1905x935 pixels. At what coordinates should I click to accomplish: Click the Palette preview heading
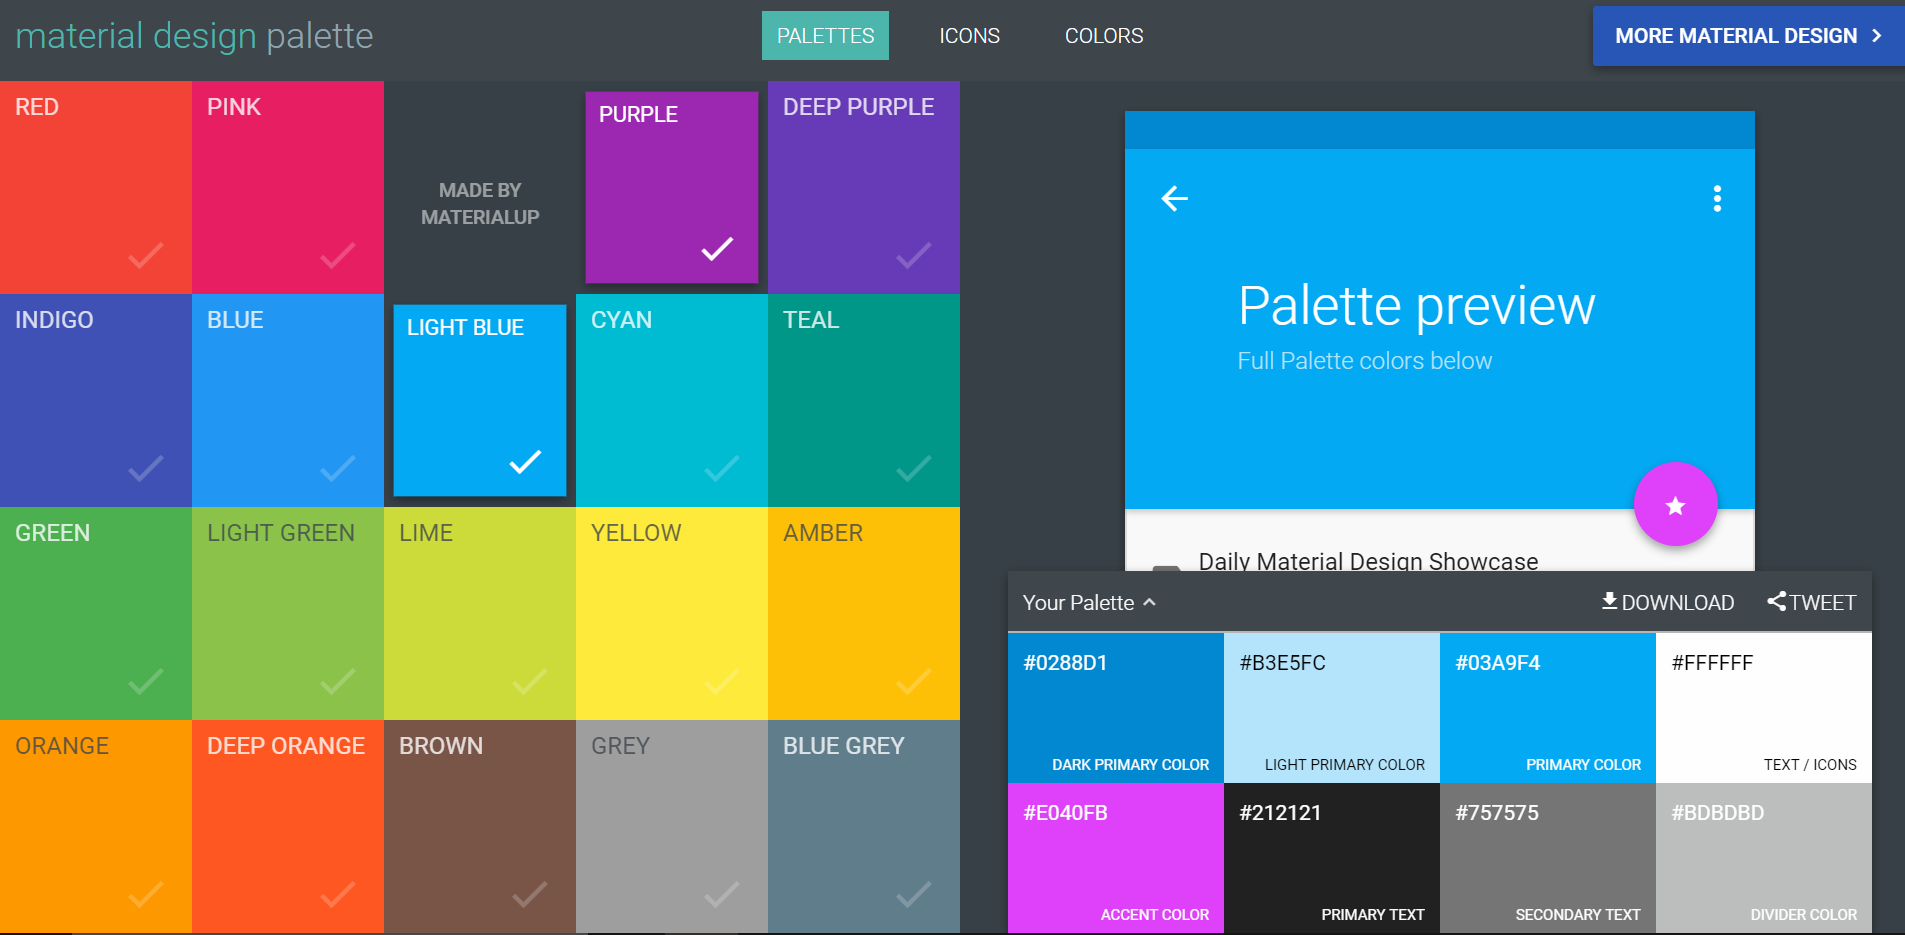click(1416, 306)
